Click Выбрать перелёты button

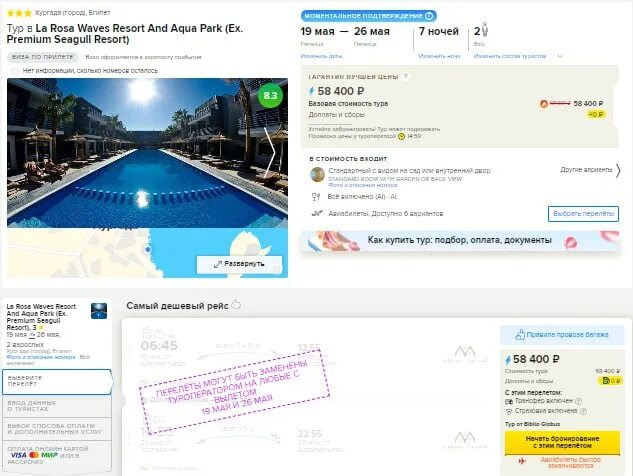point(583,214)
